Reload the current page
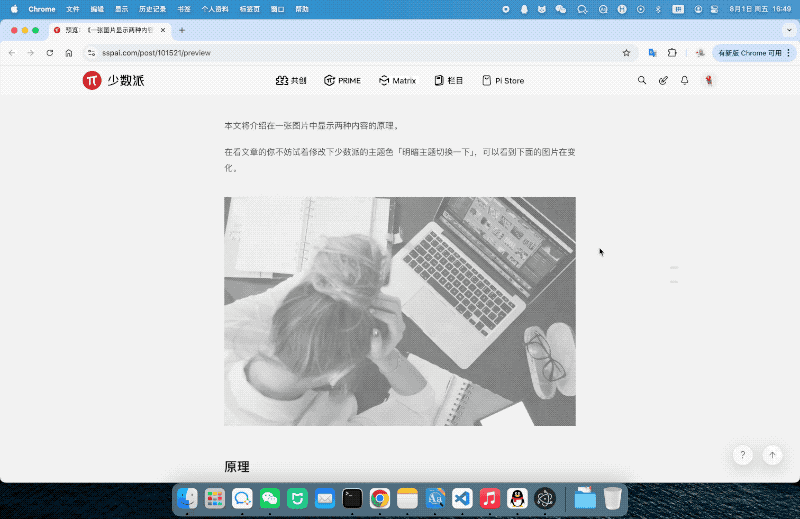The height and width of the screenshot is (519, 800). (49, 53)
